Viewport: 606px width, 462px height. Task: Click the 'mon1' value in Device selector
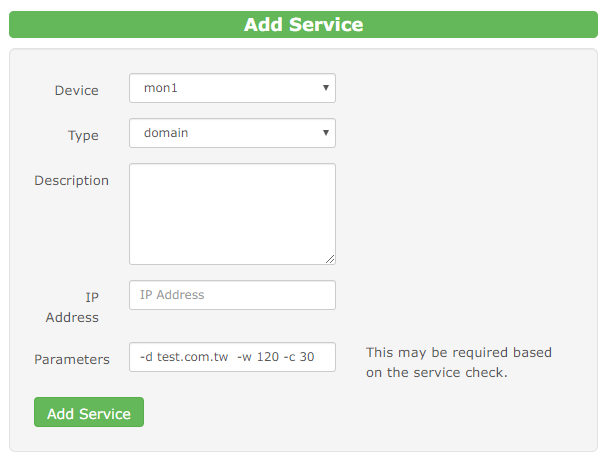coord(161,88)
